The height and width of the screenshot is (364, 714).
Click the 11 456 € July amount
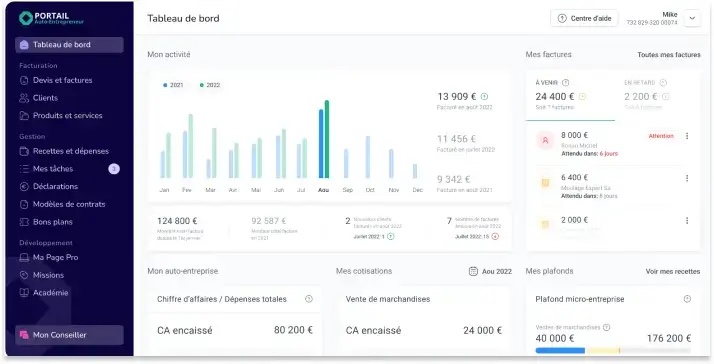(x=456, y=139)
